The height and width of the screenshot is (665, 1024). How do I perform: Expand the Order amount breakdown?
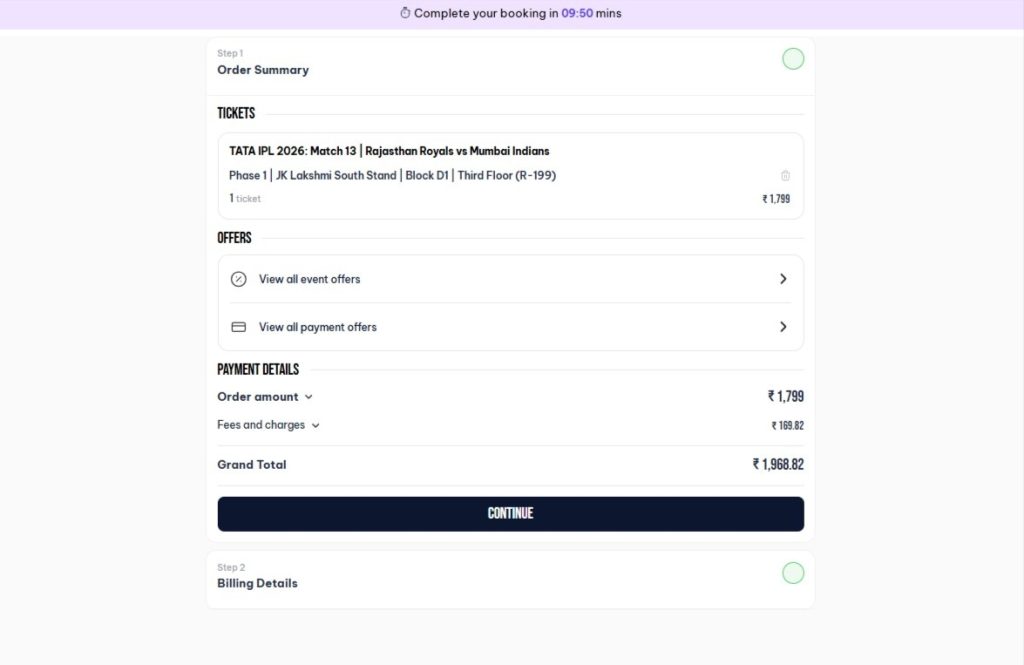coord(308,396)
